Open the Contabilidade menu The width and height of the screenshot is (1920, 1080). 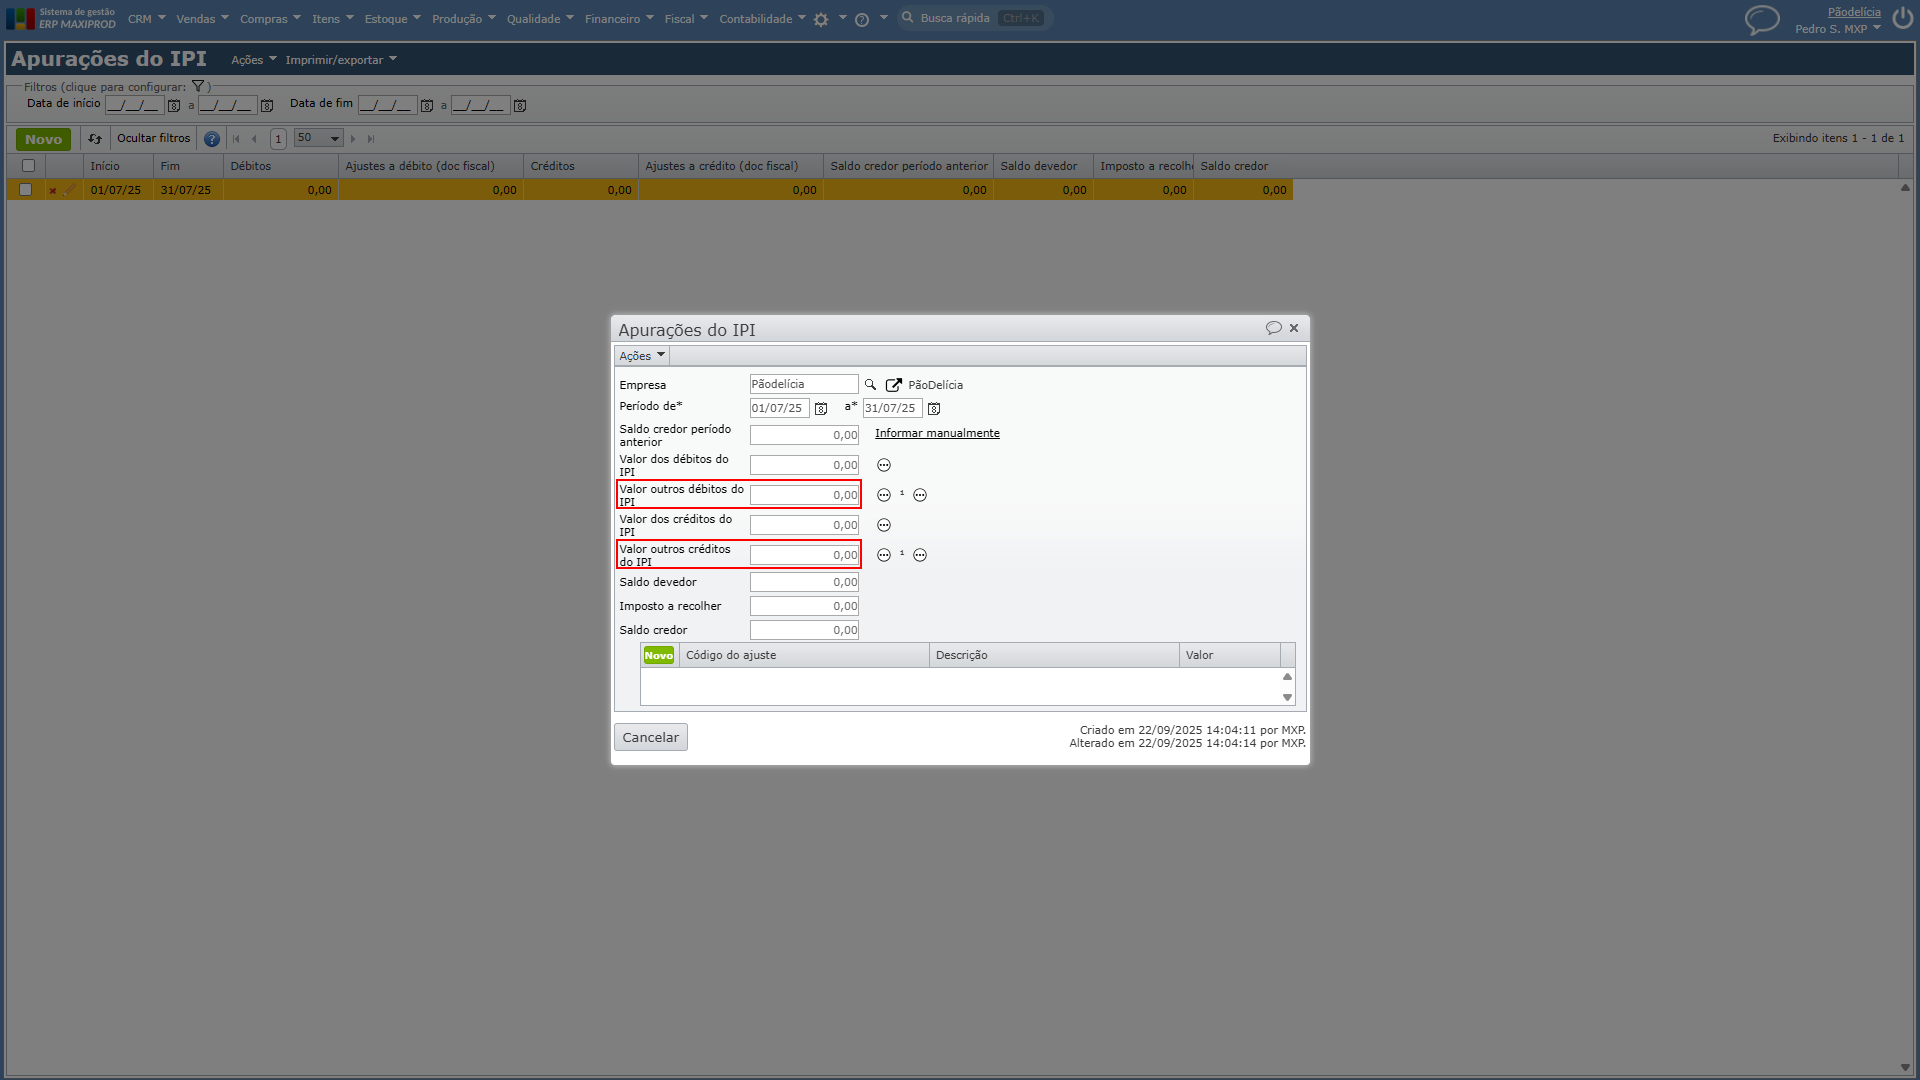tap(762, 19)
